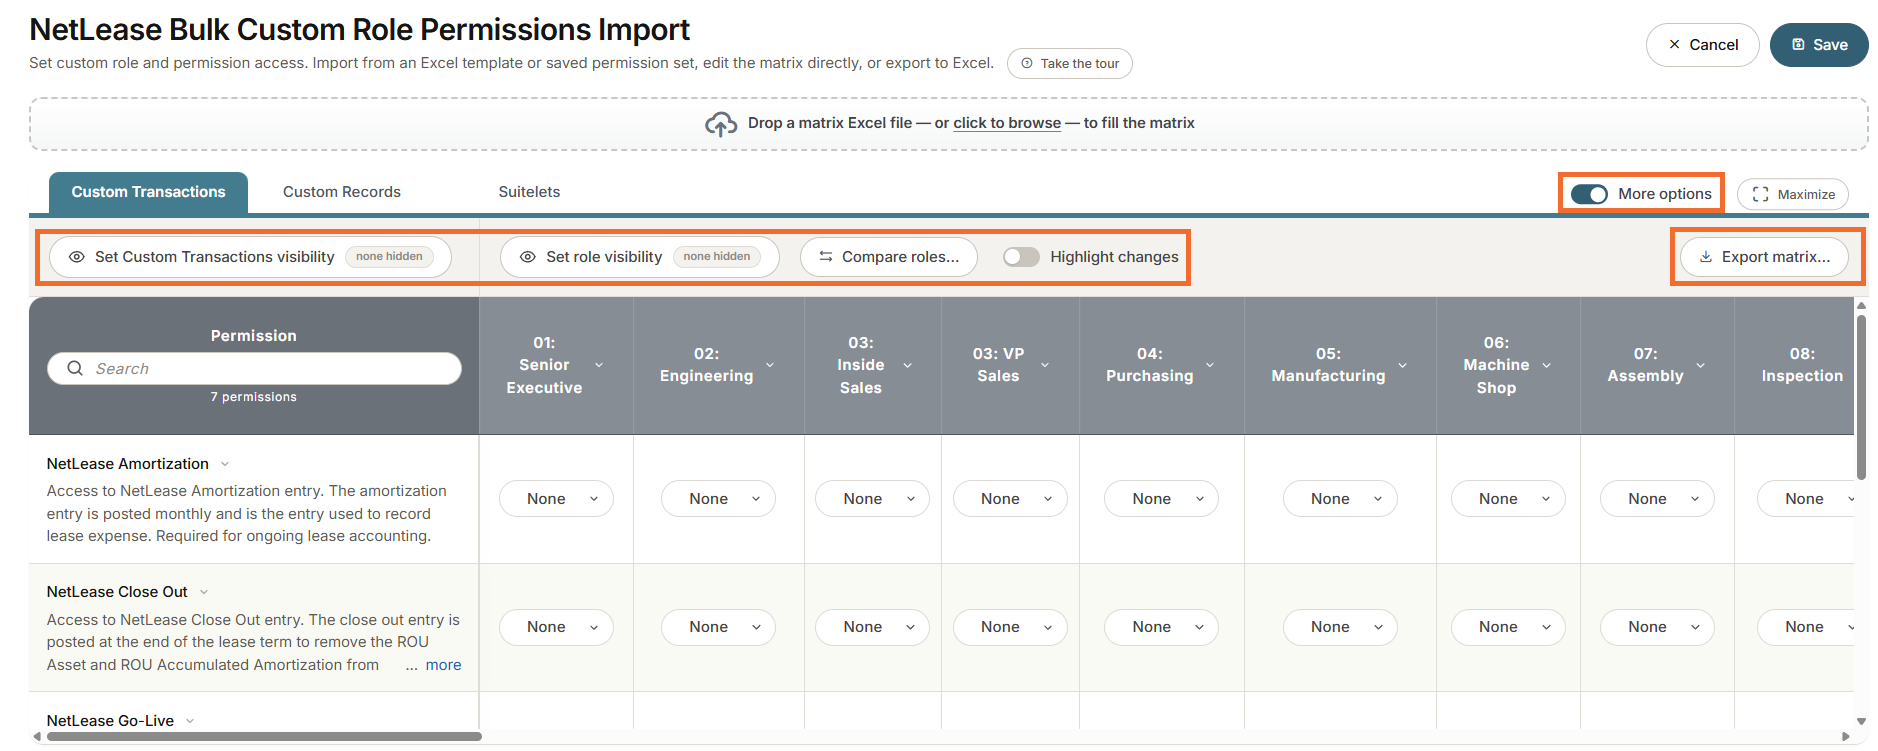
Task: Open the 01: Senior Executive column menu
Action: click(599, 365)
